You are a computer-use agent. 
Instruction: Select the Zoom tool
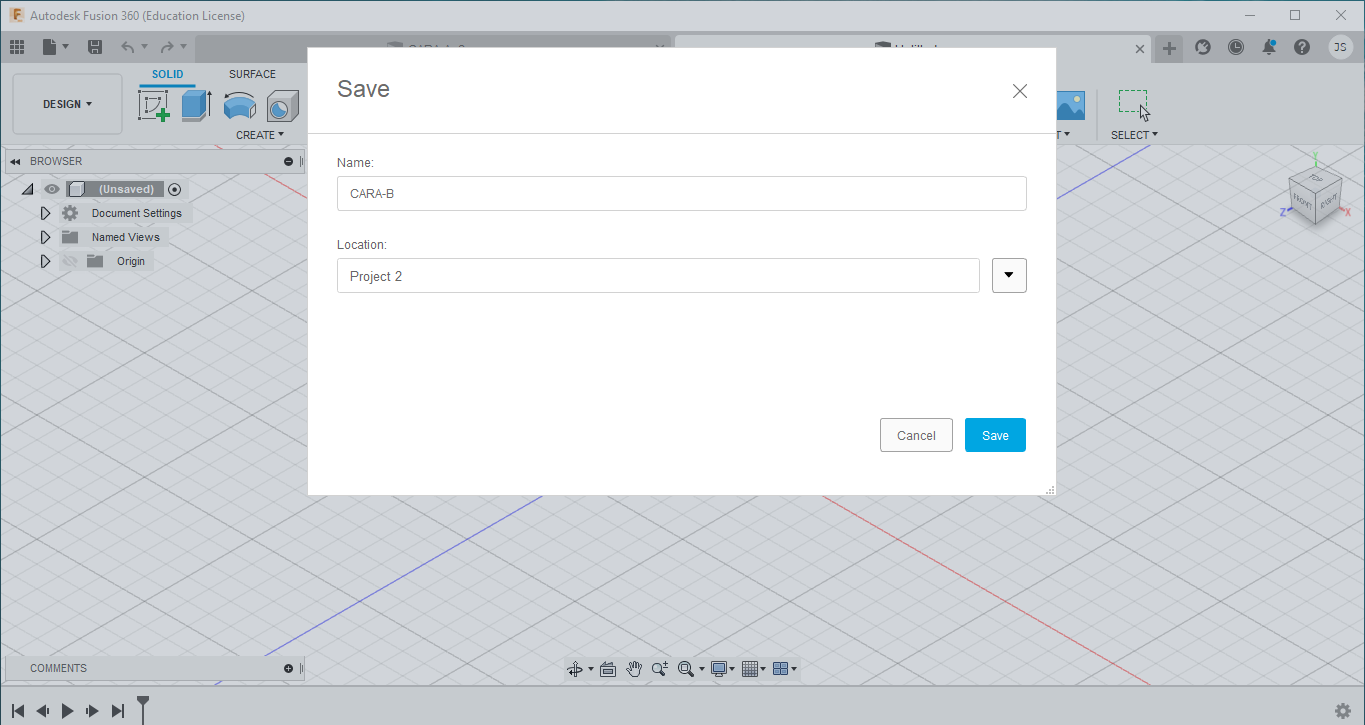pyautogui.click(x=660, y=669)
